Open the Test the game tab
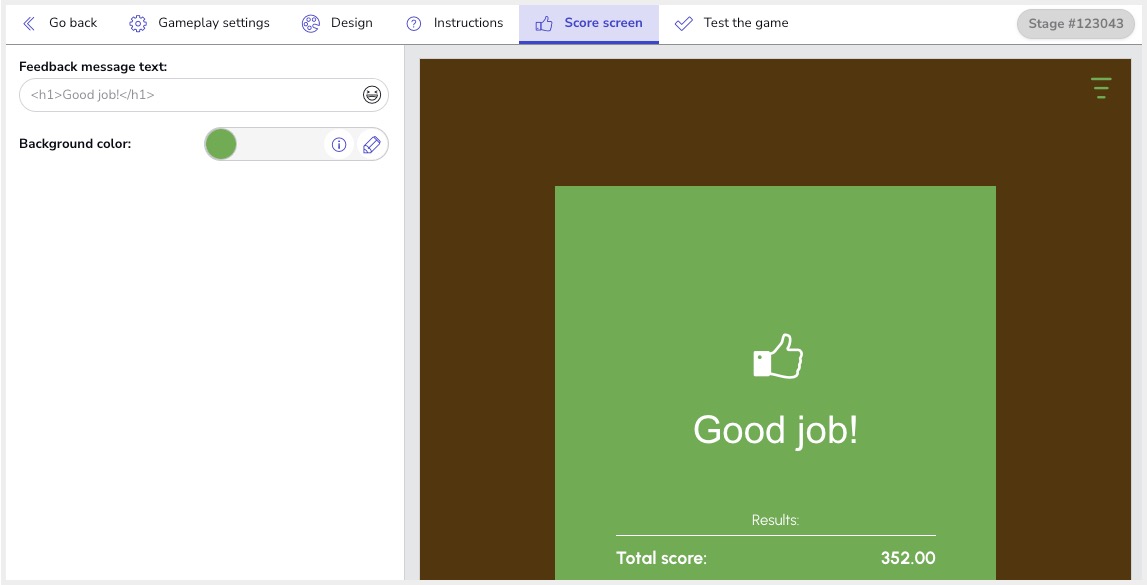The image size is (1147, 585). [732, 23]
